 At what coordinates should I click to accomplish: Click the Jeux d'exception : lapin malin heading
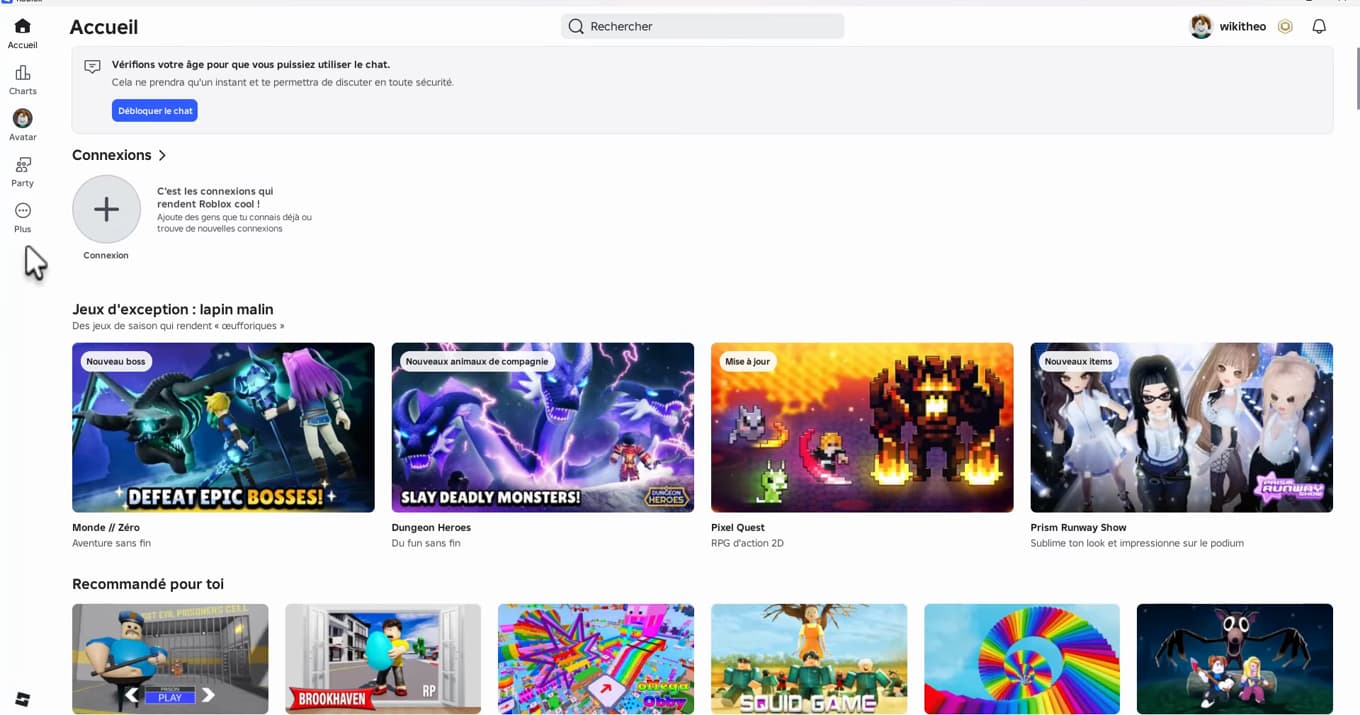pyautogui.click(x=172, y=310)
